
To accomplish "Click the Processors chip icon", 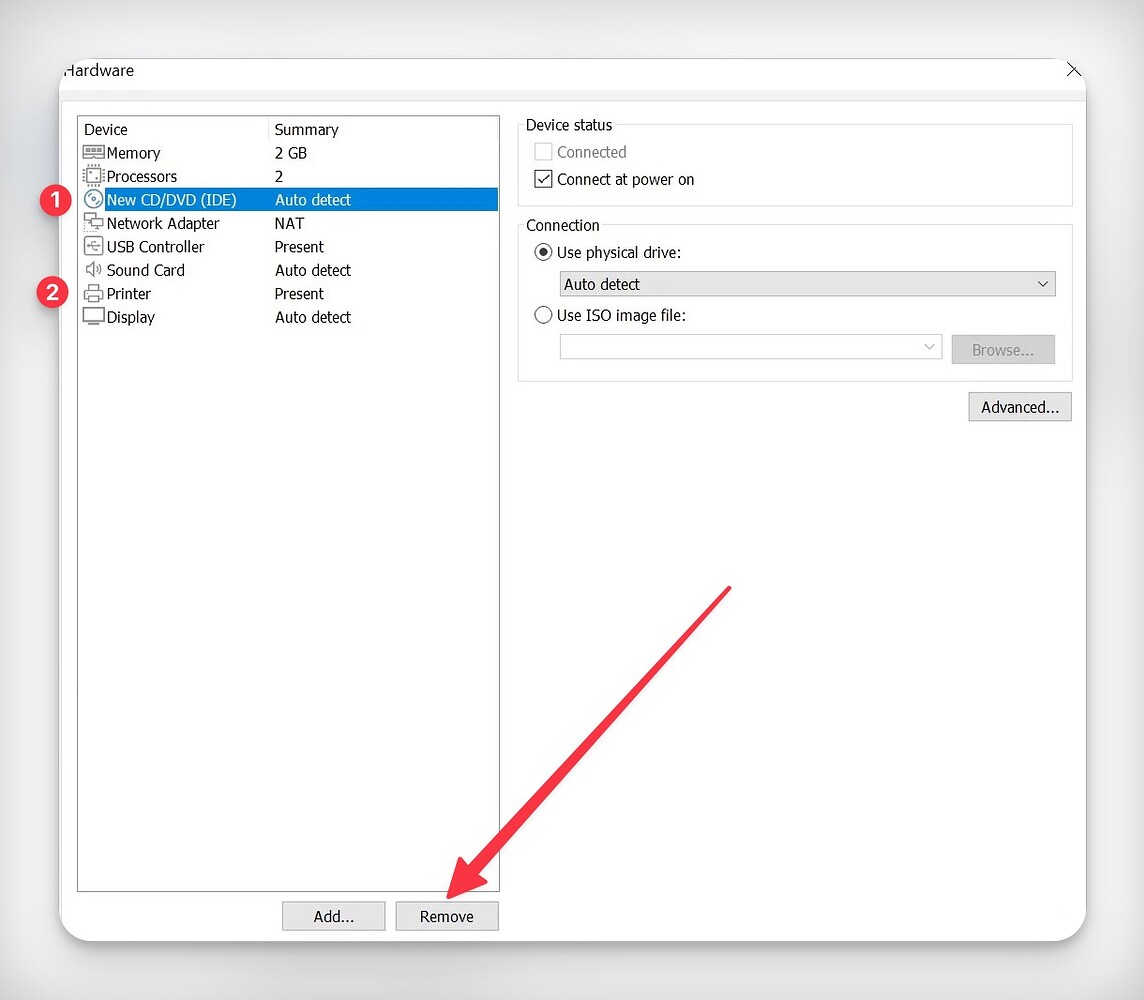I will click(x=93, y=176).
